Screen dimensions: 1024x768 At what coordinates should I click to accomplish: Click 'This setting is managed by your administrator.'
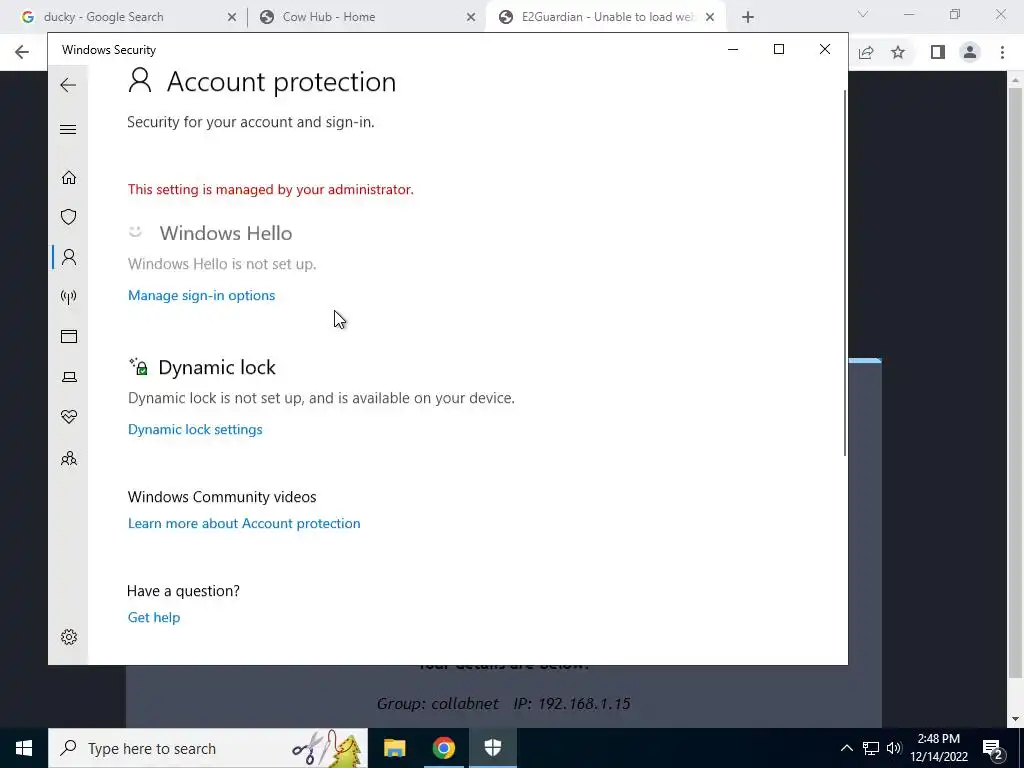[270, 189]
